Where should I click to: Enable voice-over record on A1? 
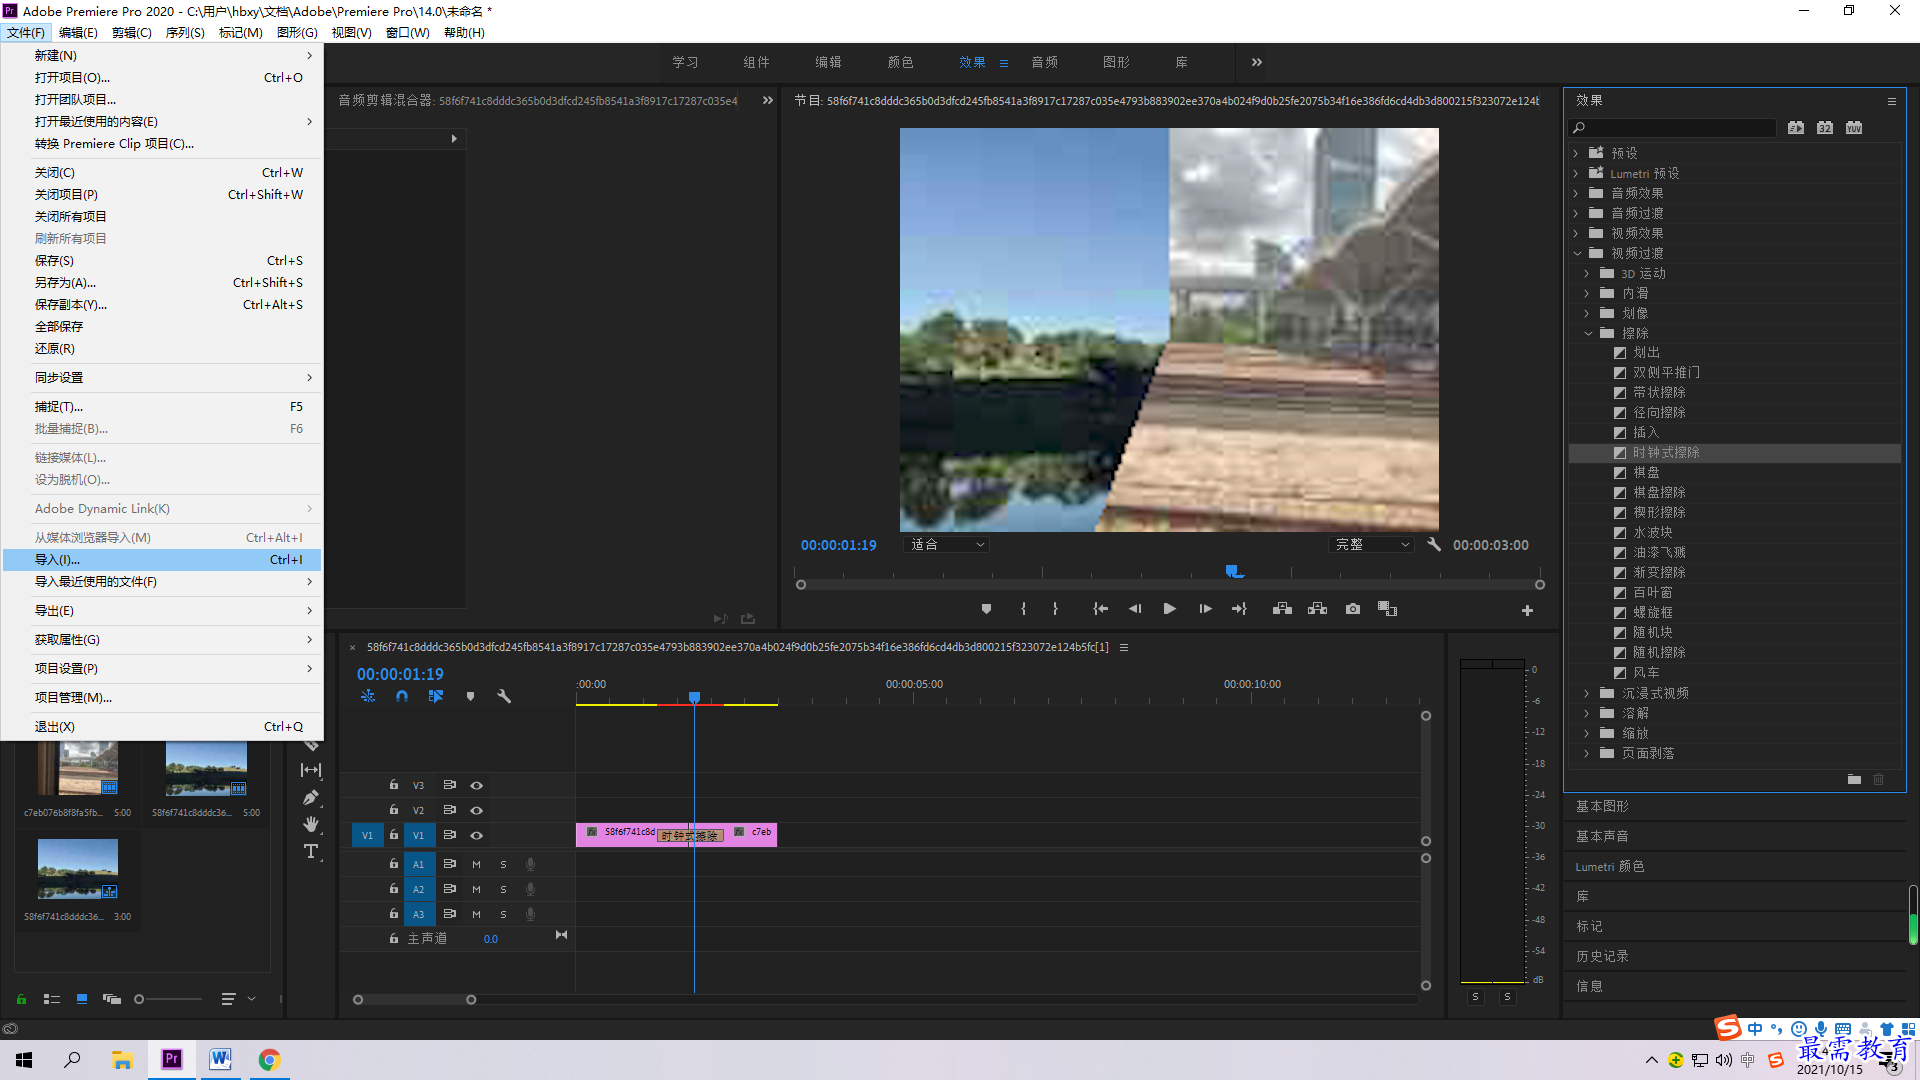click(x=530, y=864)
